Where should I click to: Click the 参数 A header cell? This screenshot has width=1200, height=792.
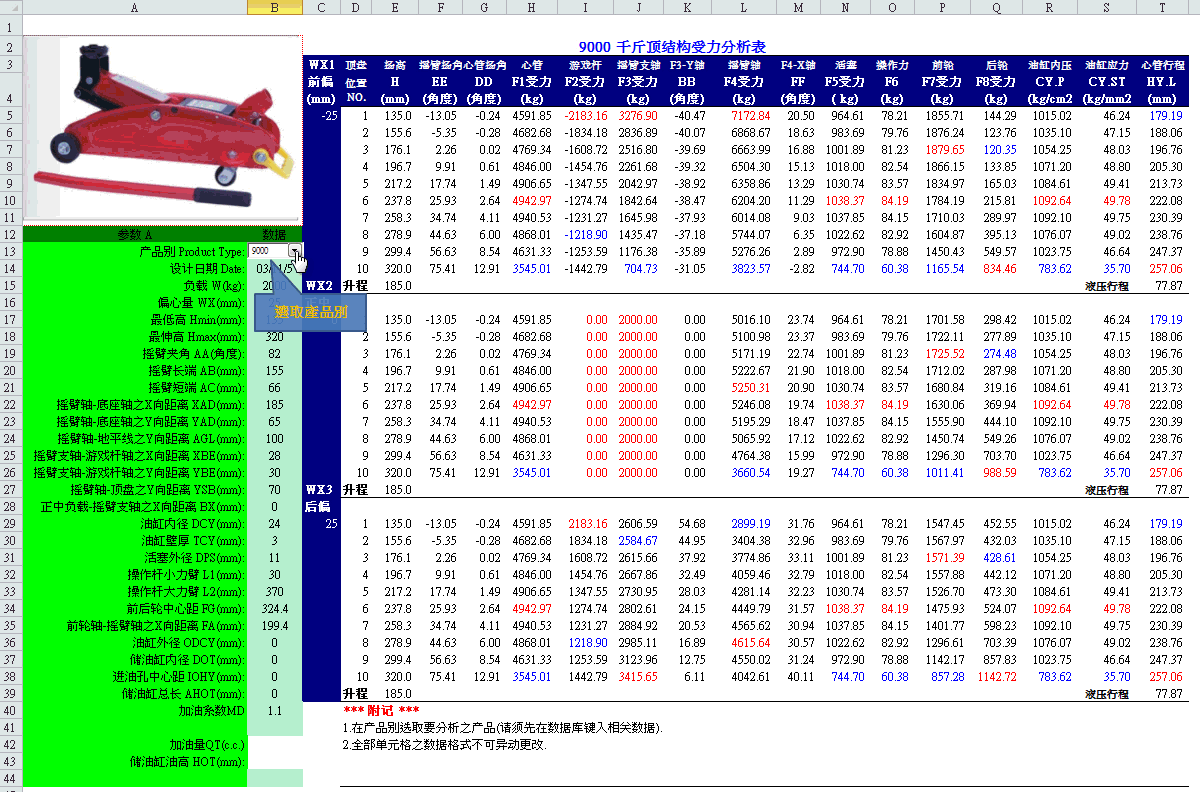134,234
